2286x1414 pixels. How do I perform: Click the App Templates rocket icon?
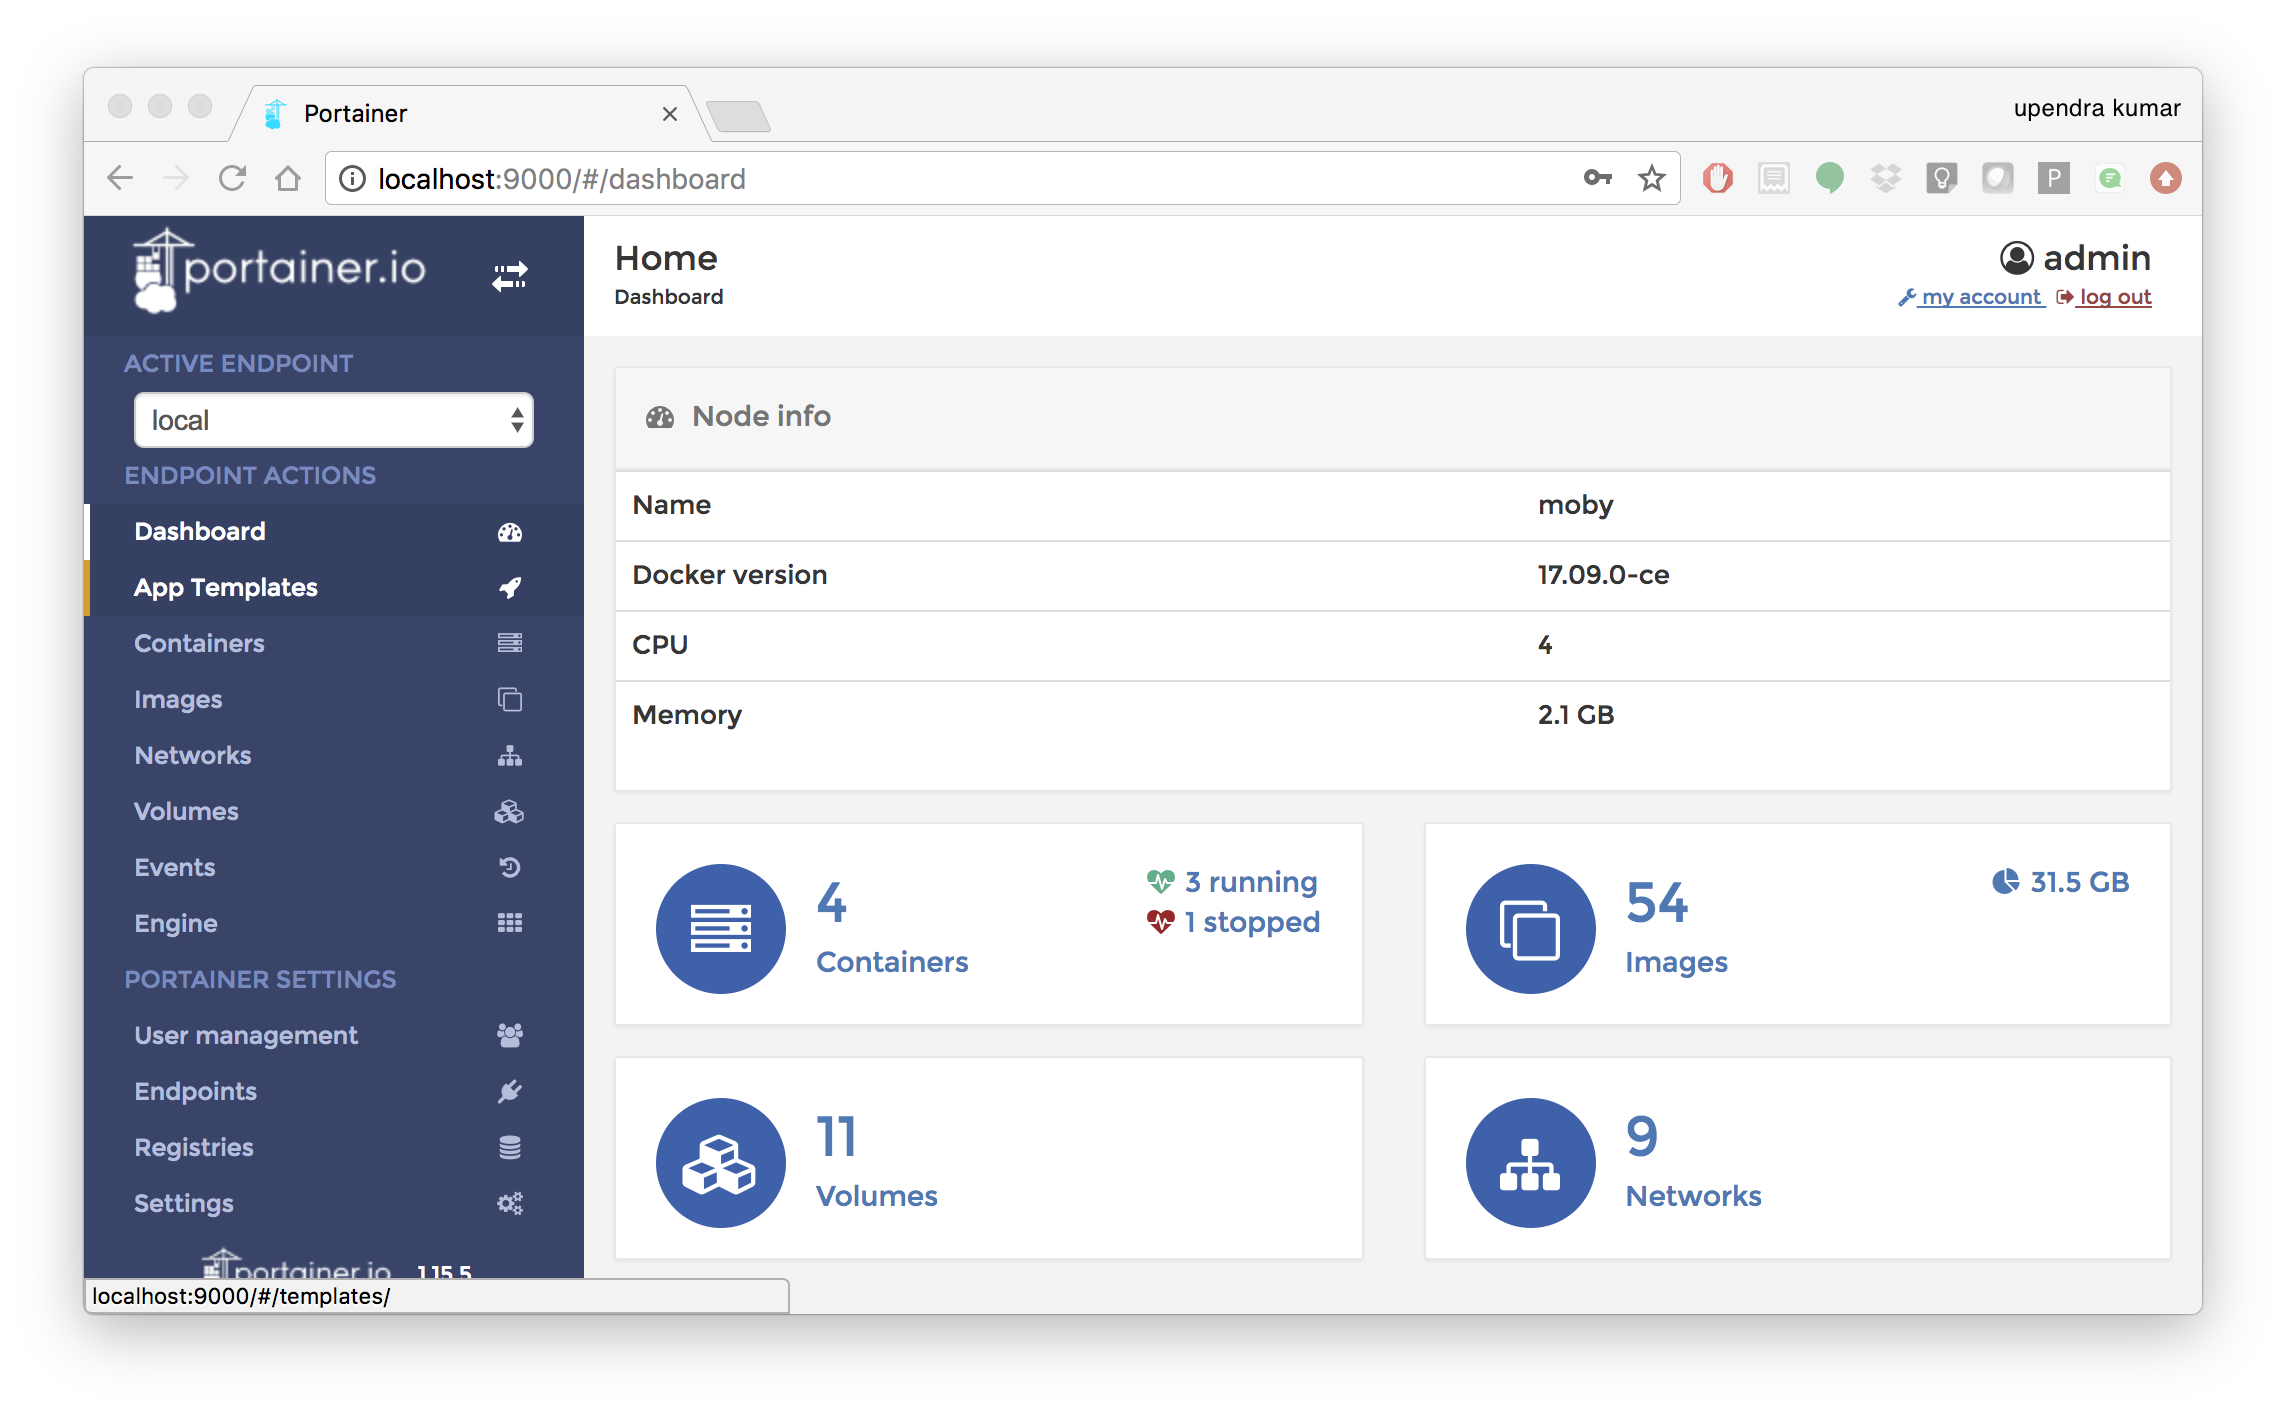pos(510,588)
